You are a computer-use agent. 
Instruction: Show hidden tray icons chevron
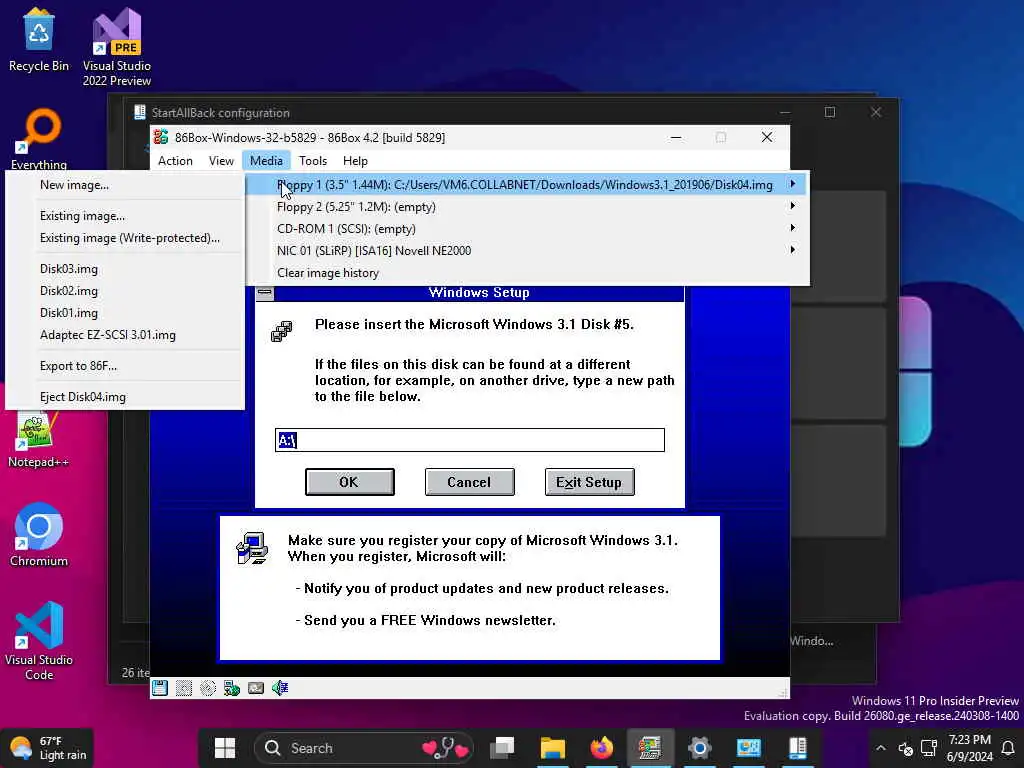coord(881,748)
